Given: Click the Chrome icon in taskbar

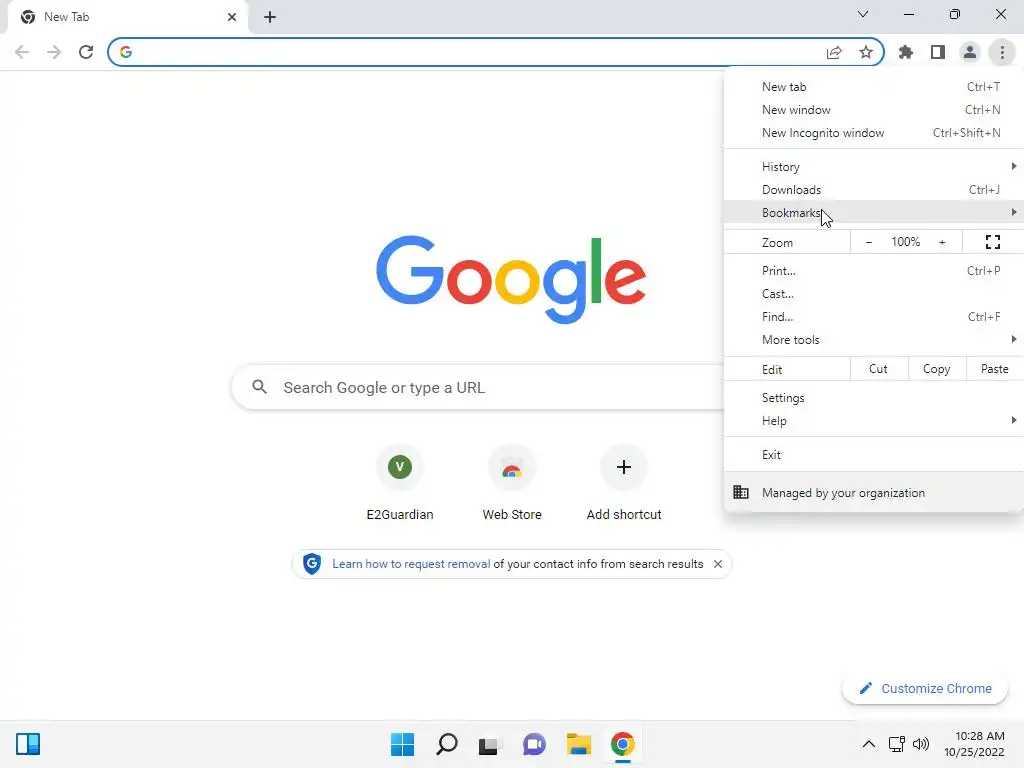Looking at the screenshot, I should coord(623,744).
